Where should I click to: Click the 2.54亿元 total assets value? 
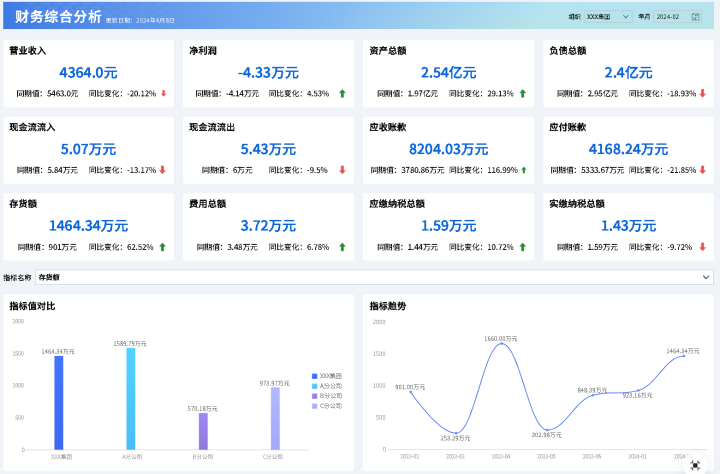pos(448,72)
